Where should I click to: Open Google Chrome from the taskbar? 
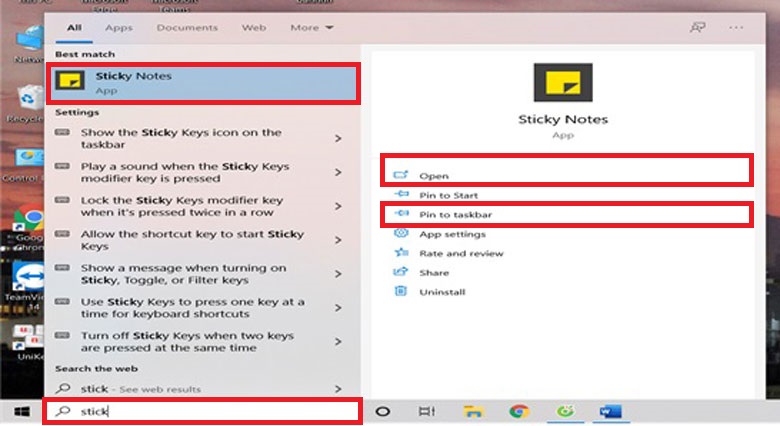[x=518, y=411]
